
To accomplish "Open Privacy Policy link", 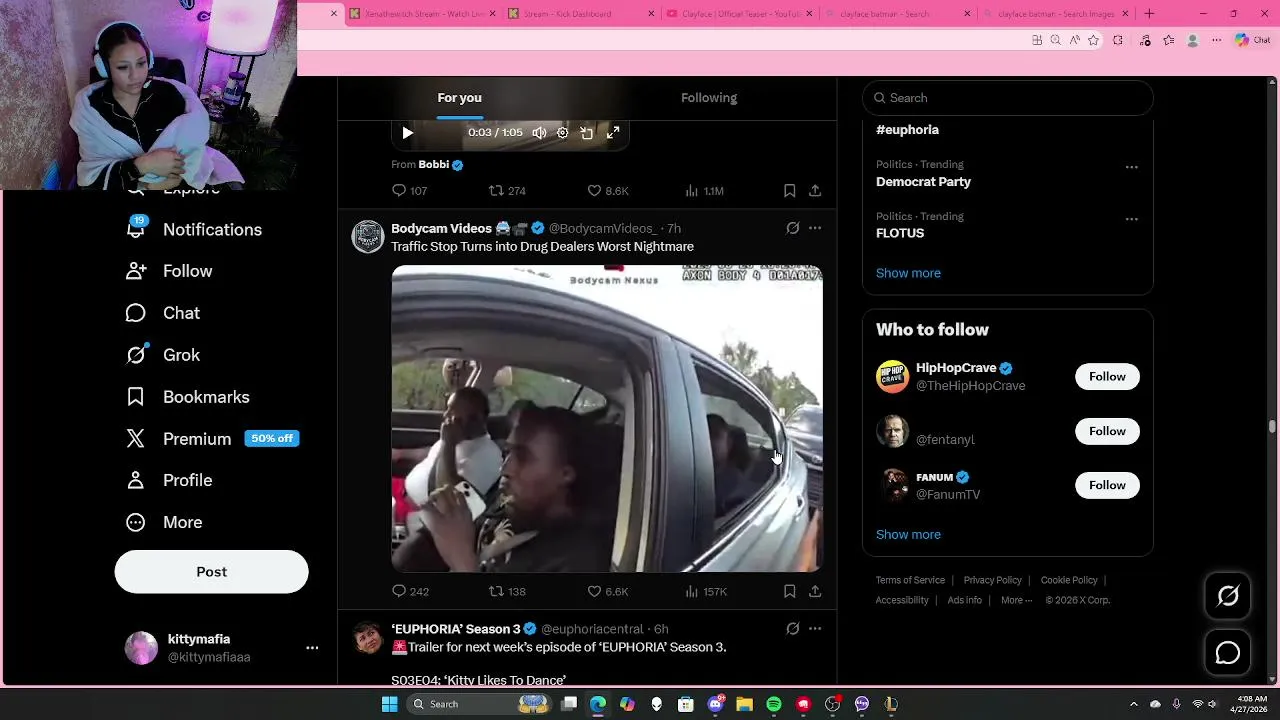I will (992, 580).
